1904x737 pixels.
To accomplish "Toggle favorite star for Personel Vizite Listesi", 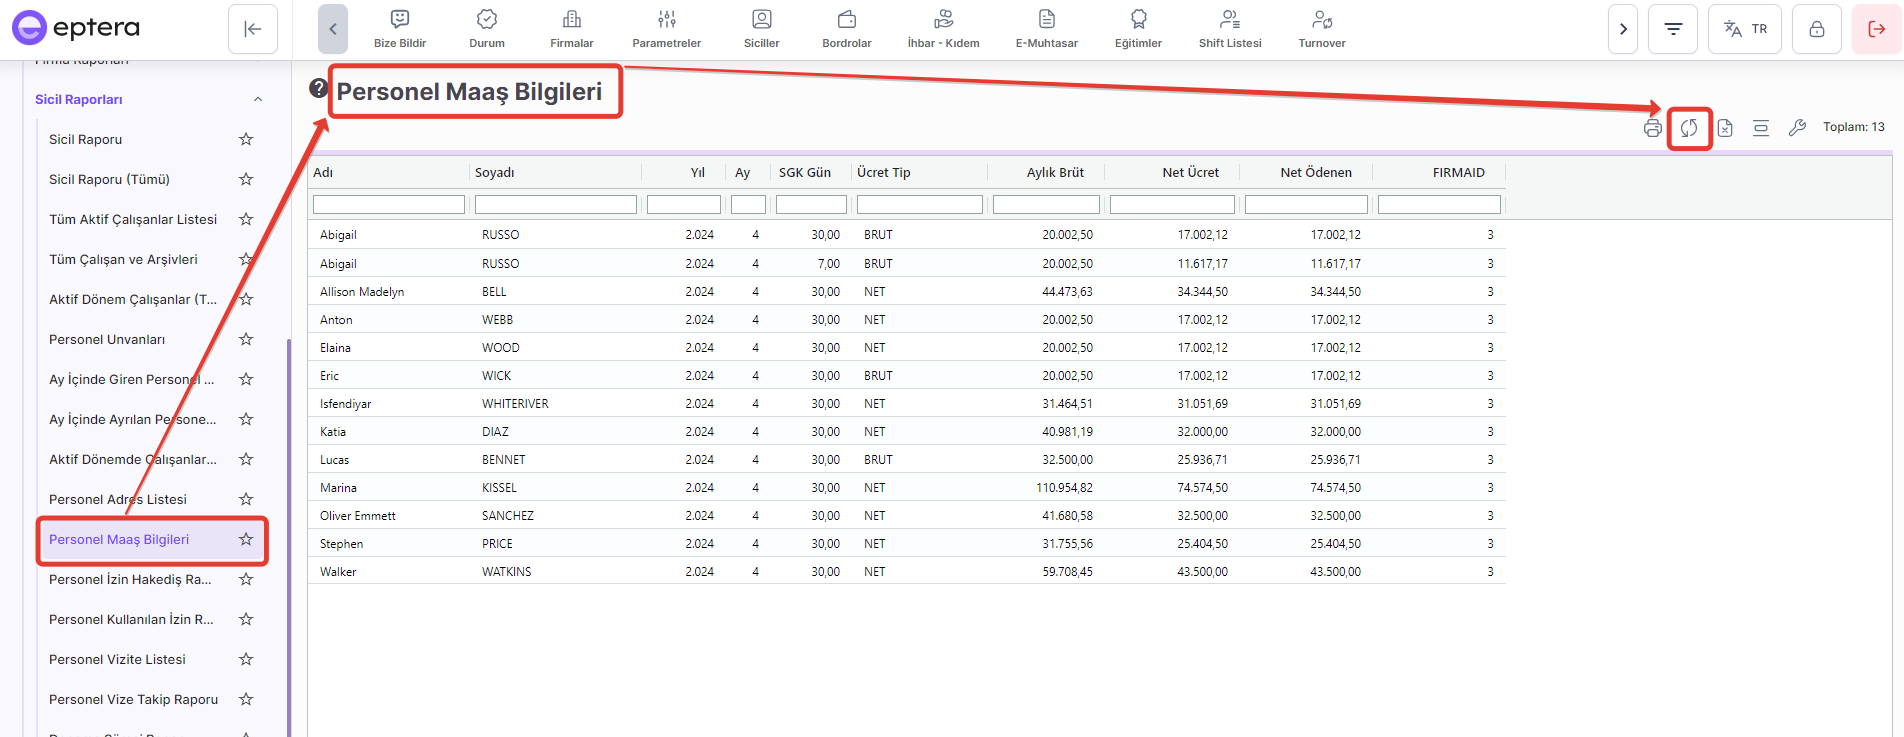I will click(246, 659).
